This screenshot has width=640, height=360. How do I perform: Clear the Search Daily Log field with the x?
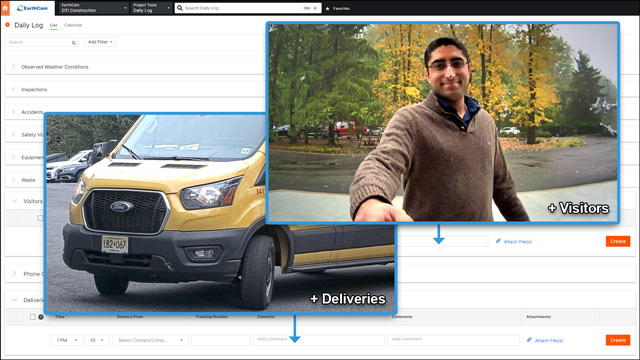pos(315,8)
